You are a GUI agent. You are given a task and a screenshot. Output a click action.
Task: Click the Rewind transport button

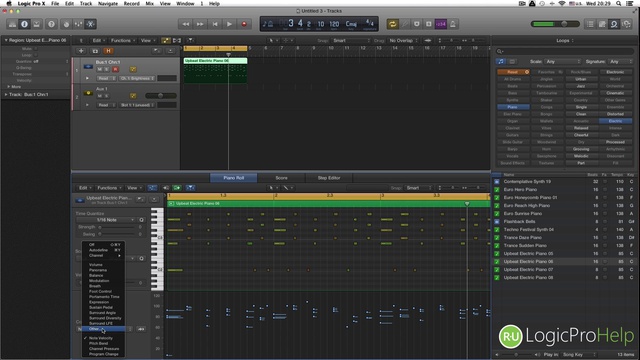186,24
